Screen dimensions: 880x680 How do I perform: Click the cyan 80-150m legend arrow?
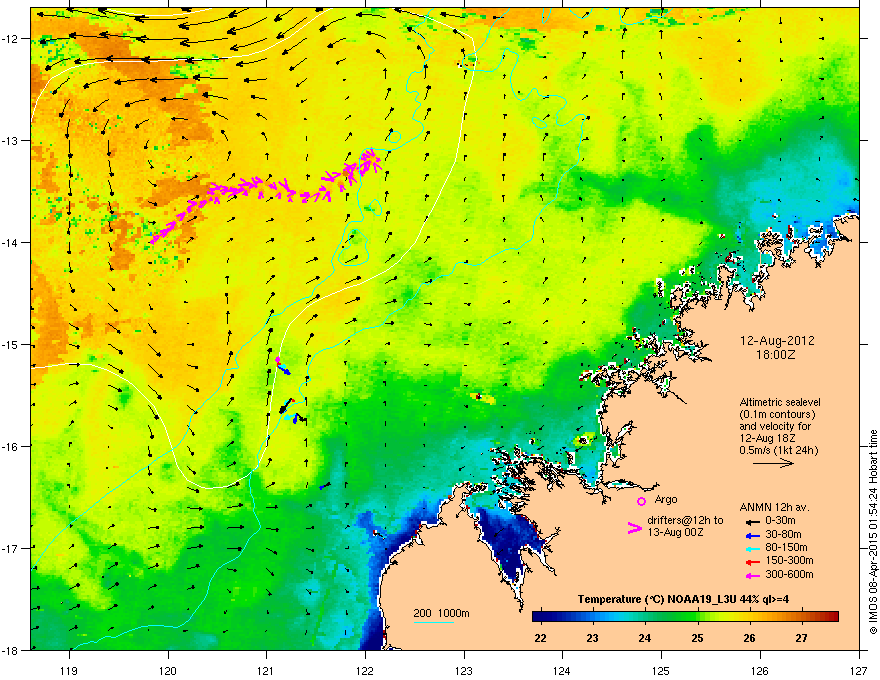click(751, 548)
